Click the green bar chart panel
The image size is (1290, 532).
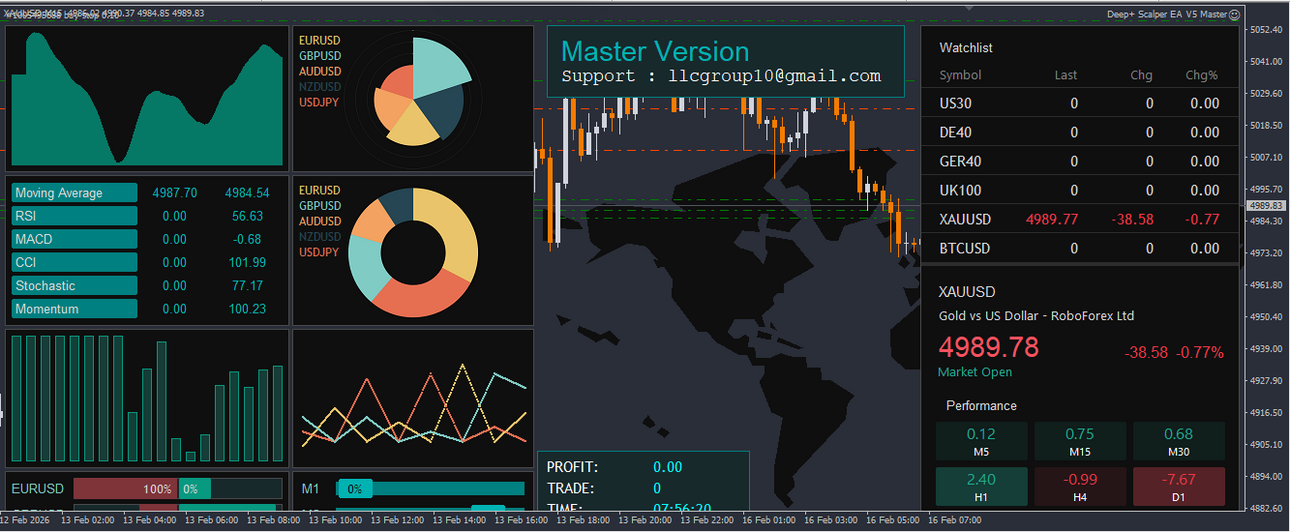[147, 398]
